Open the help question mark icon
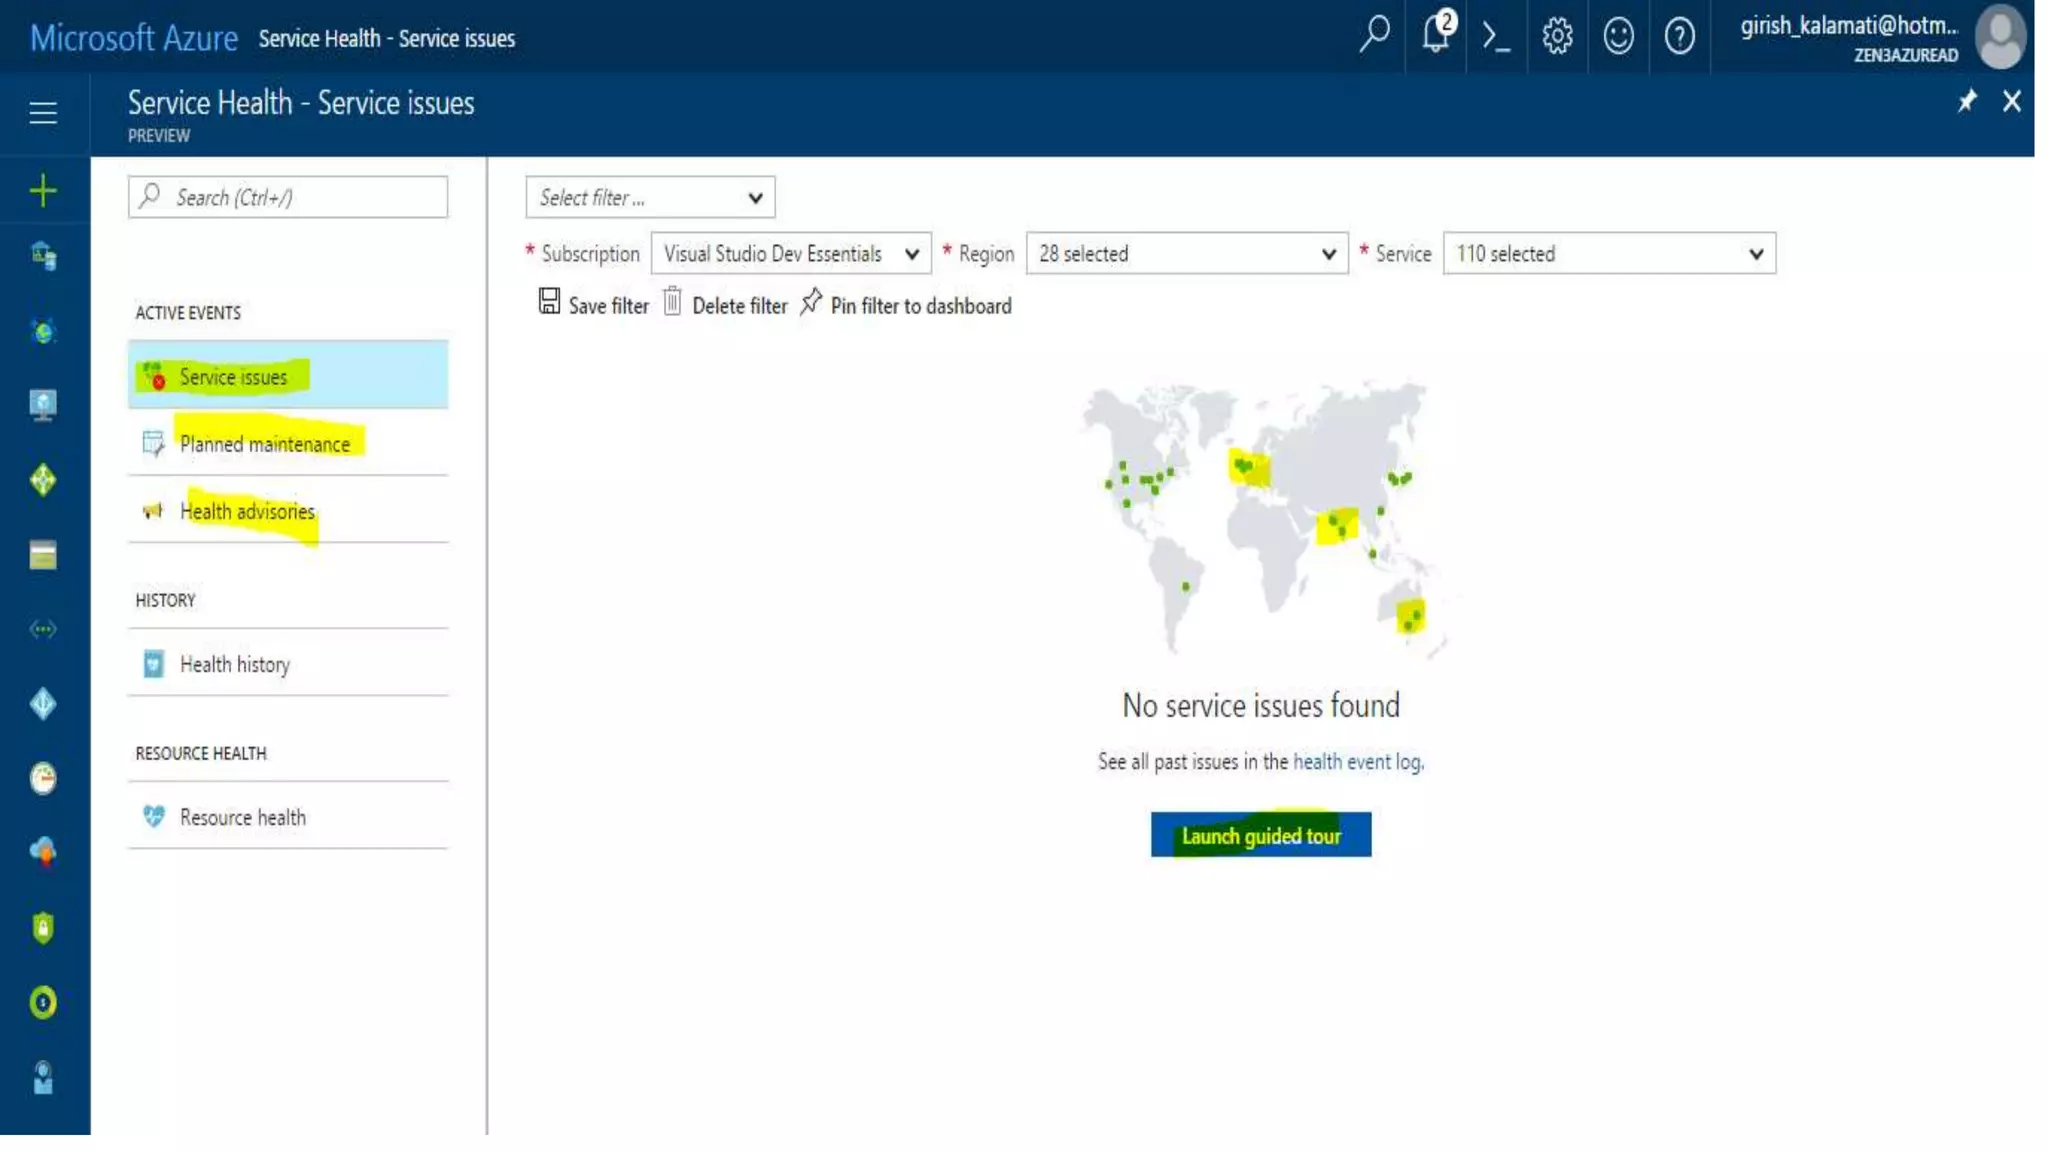Viewport: 2048px width, 1152px height. point(1679,37)
